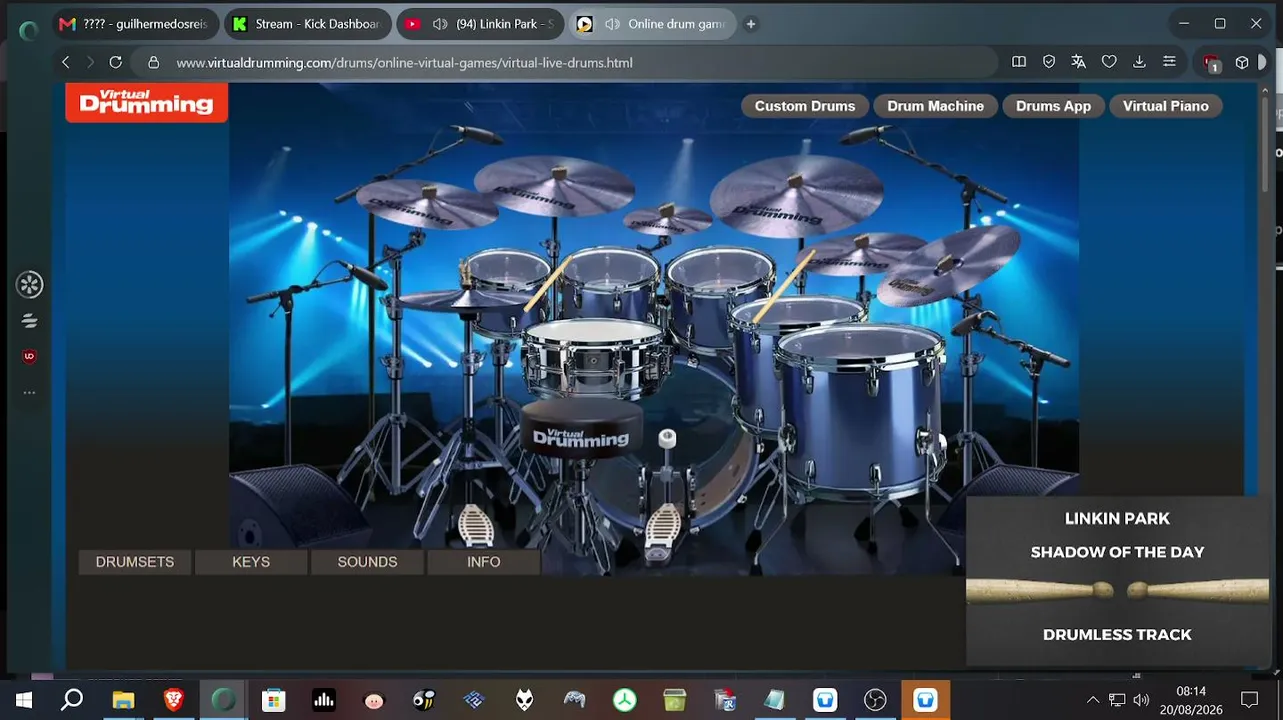Screen dimensions: 1283x720
Task: Open a new browser tab
Action: 751,24
